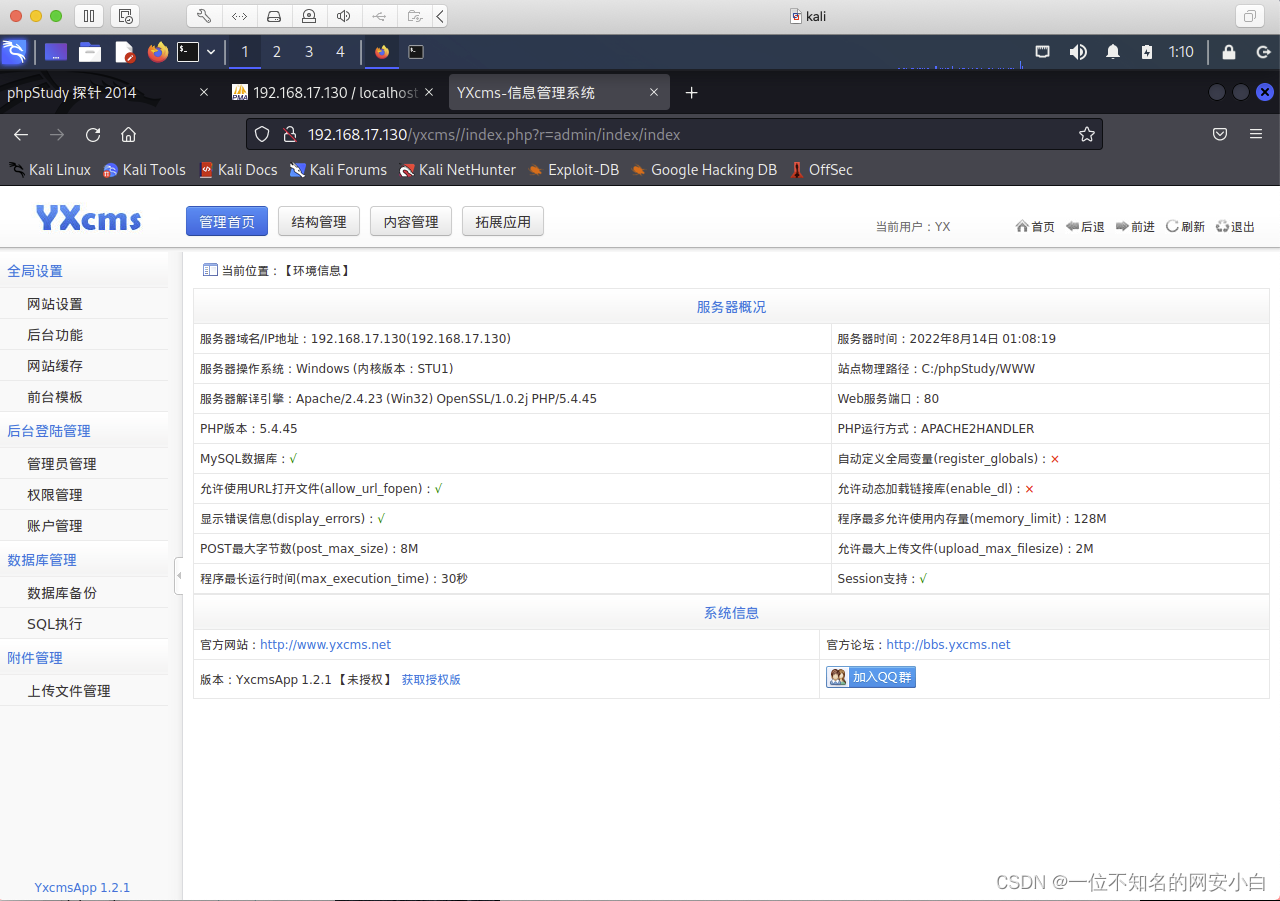Launch Firefox from the Kali panel launcher
This screenshot has height=901, width=1280.
158,52
